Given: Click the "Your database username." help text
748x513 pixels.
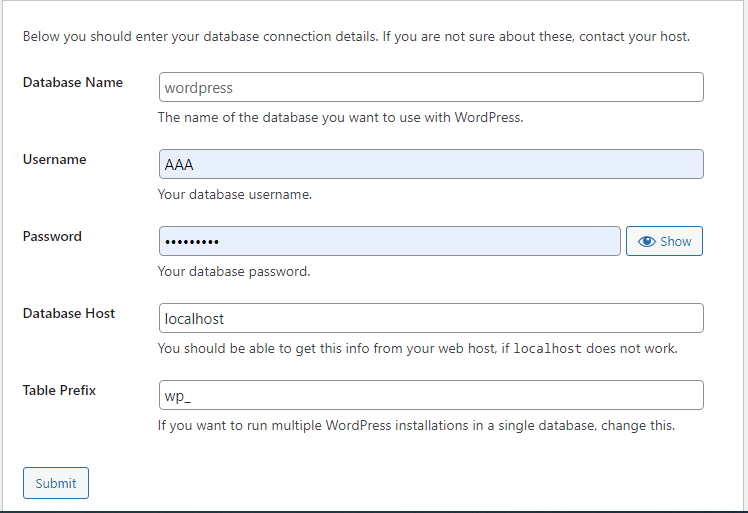Looking at the screenshot, I should (x=235, y=194).
